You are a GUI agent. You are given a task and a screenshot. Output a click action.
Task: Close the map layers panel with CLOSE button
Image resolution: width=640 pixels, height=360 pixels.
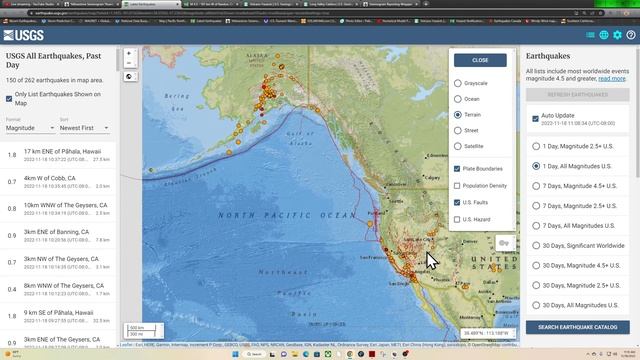480,60
